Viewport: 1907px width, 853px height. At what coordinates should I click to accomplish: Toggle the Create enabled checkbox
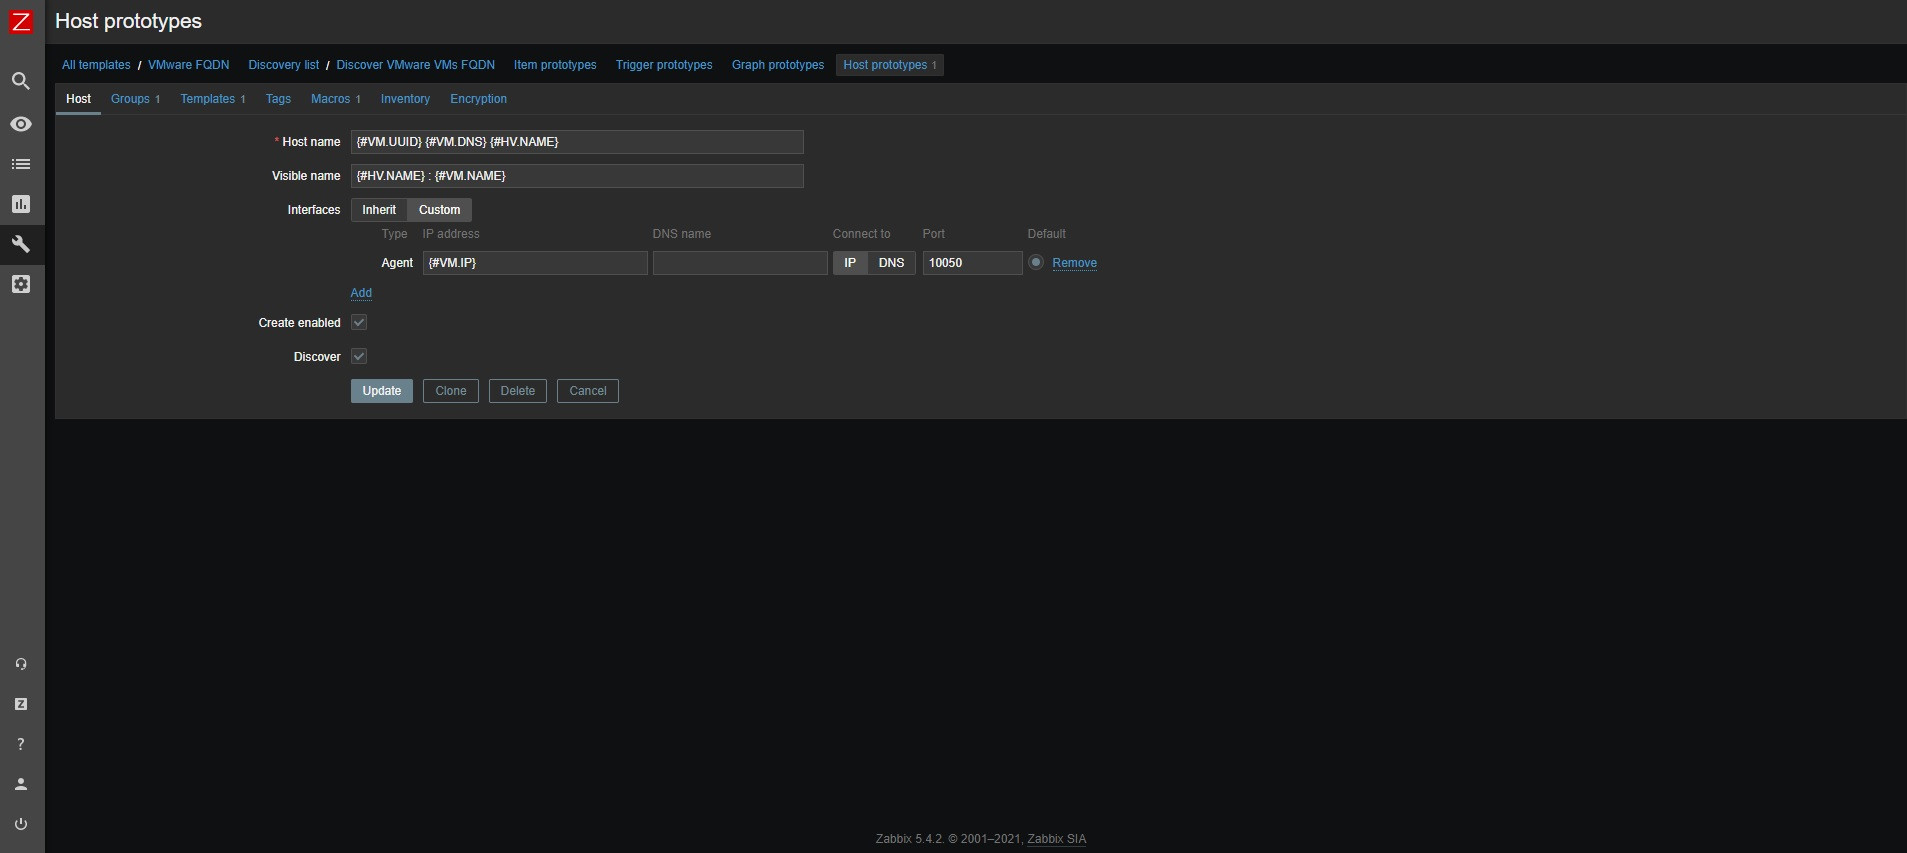pyautogui.click(x=359, y=323)
